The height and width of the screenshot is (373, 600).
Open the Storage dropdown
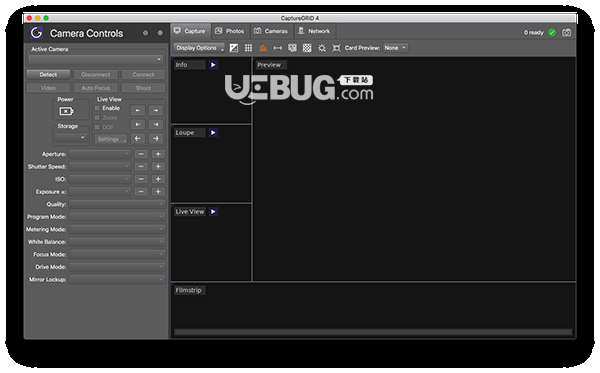(x=71, y=137)
